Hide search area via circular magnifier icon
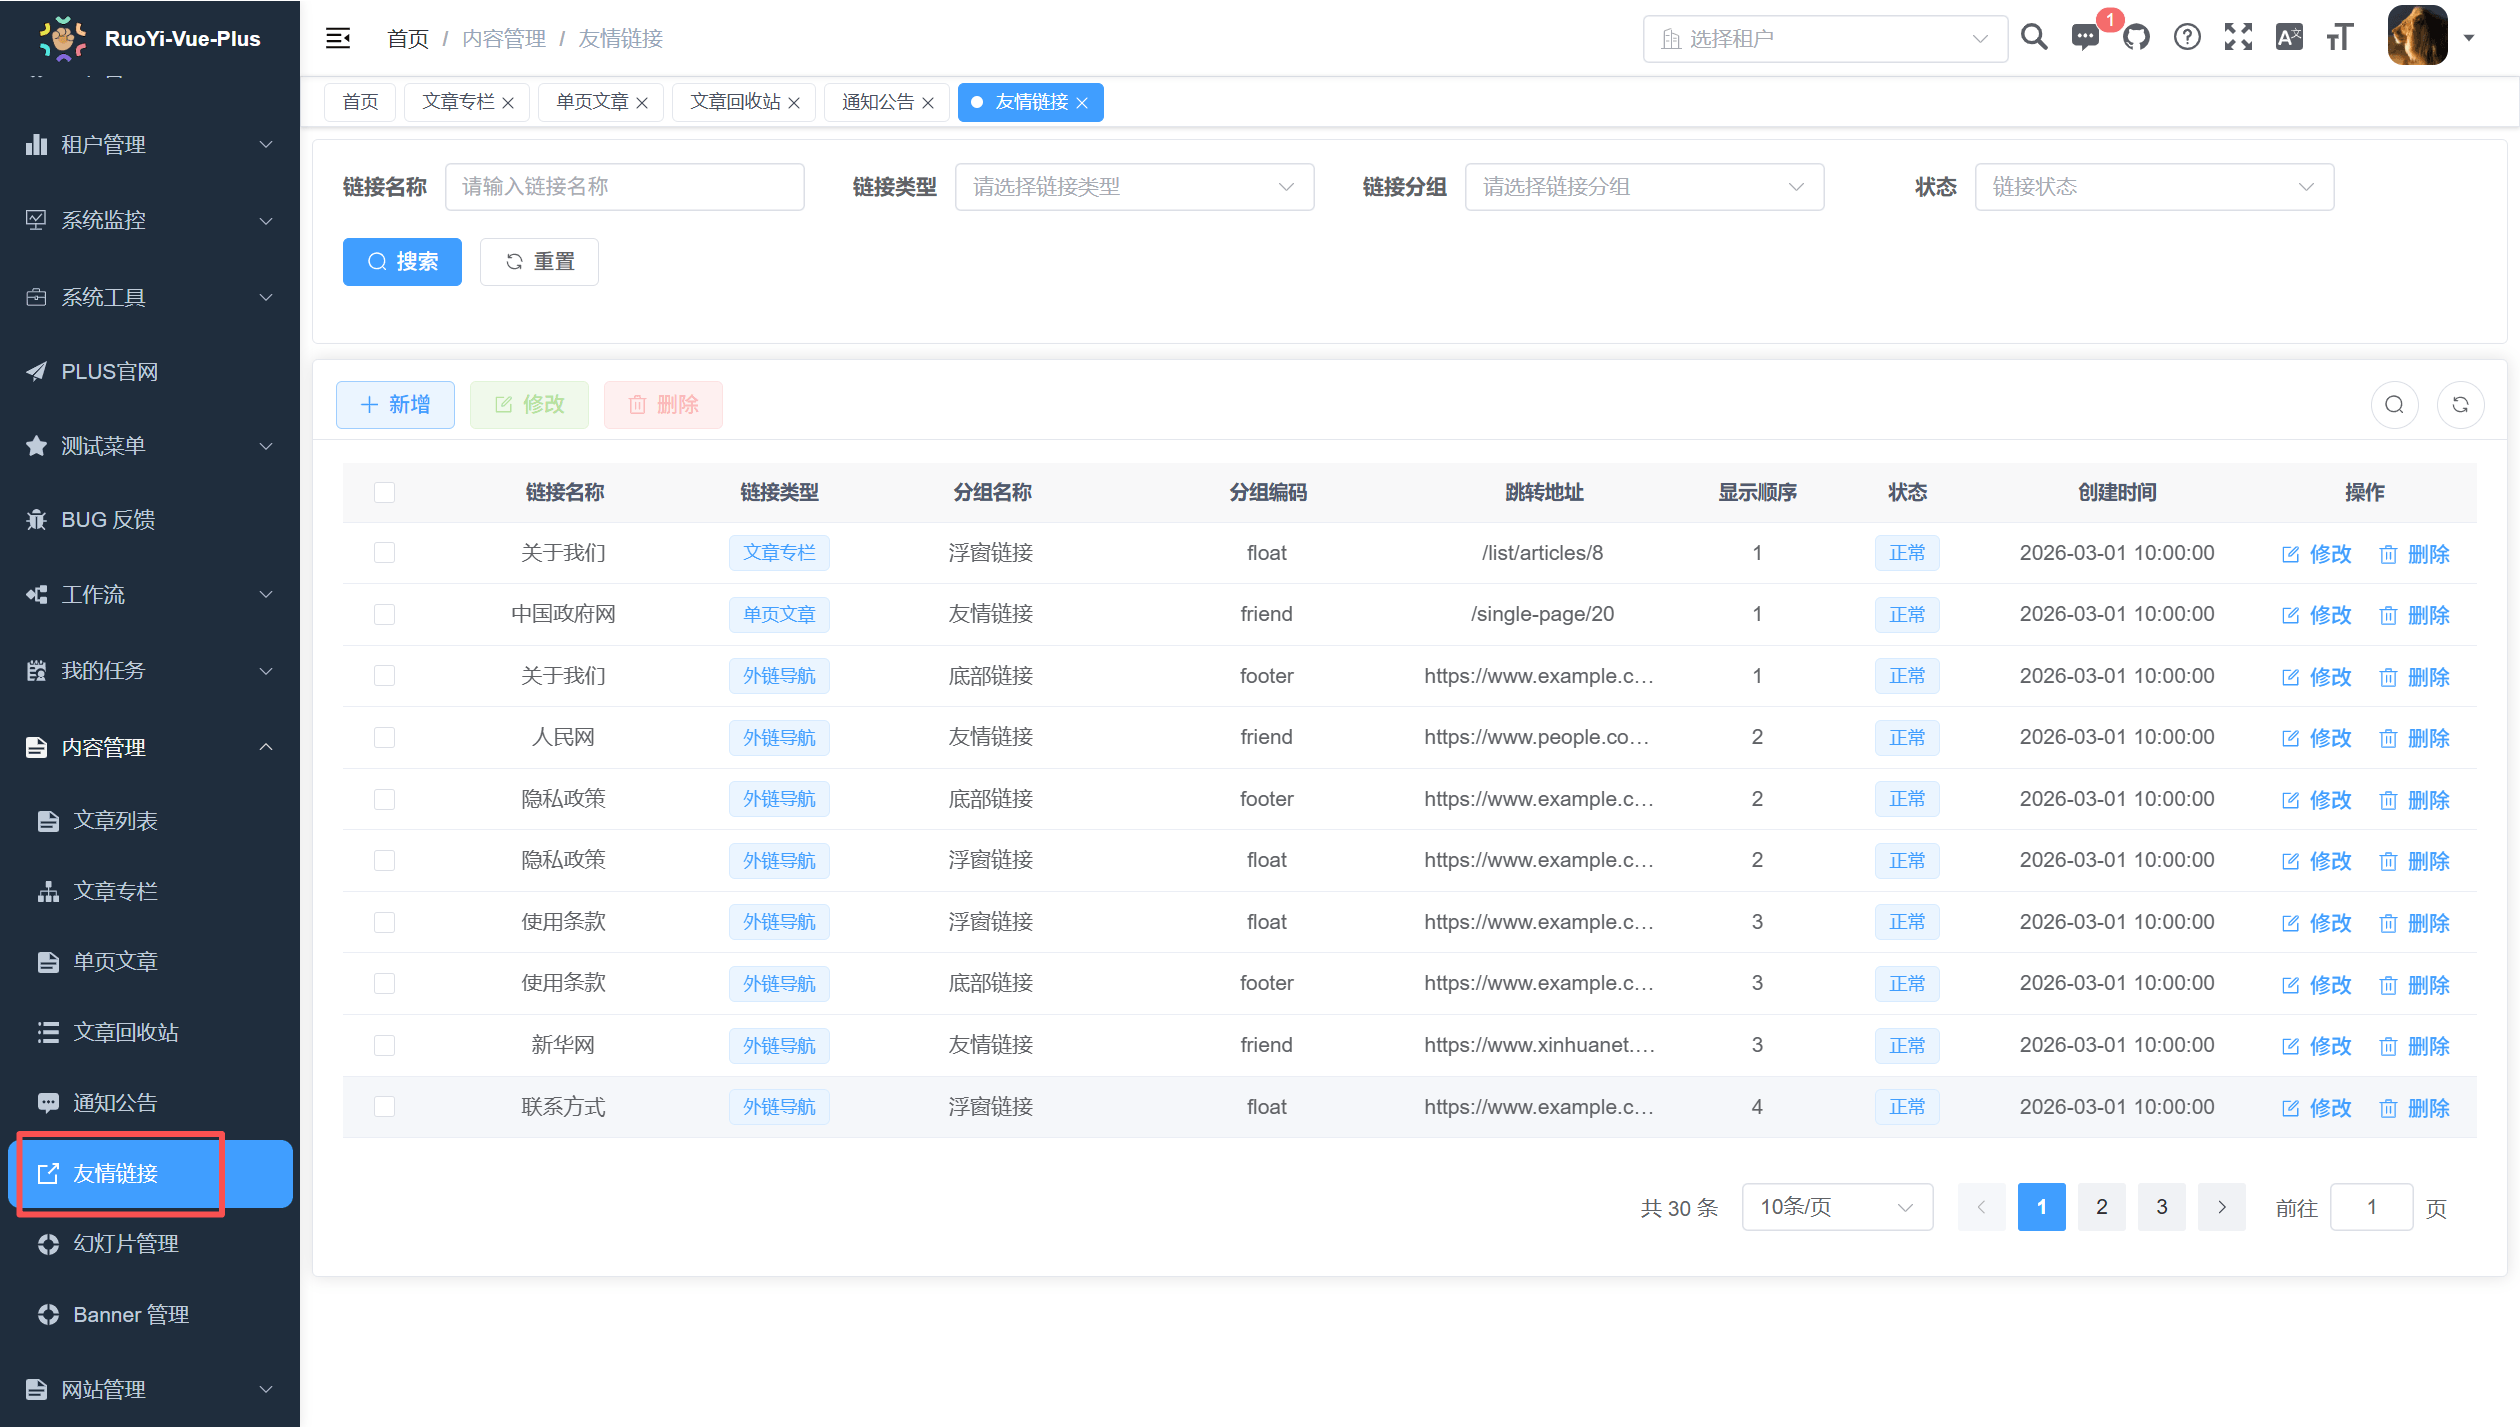Screen dimensions: 2520x1427 [x=2394, y=404]
